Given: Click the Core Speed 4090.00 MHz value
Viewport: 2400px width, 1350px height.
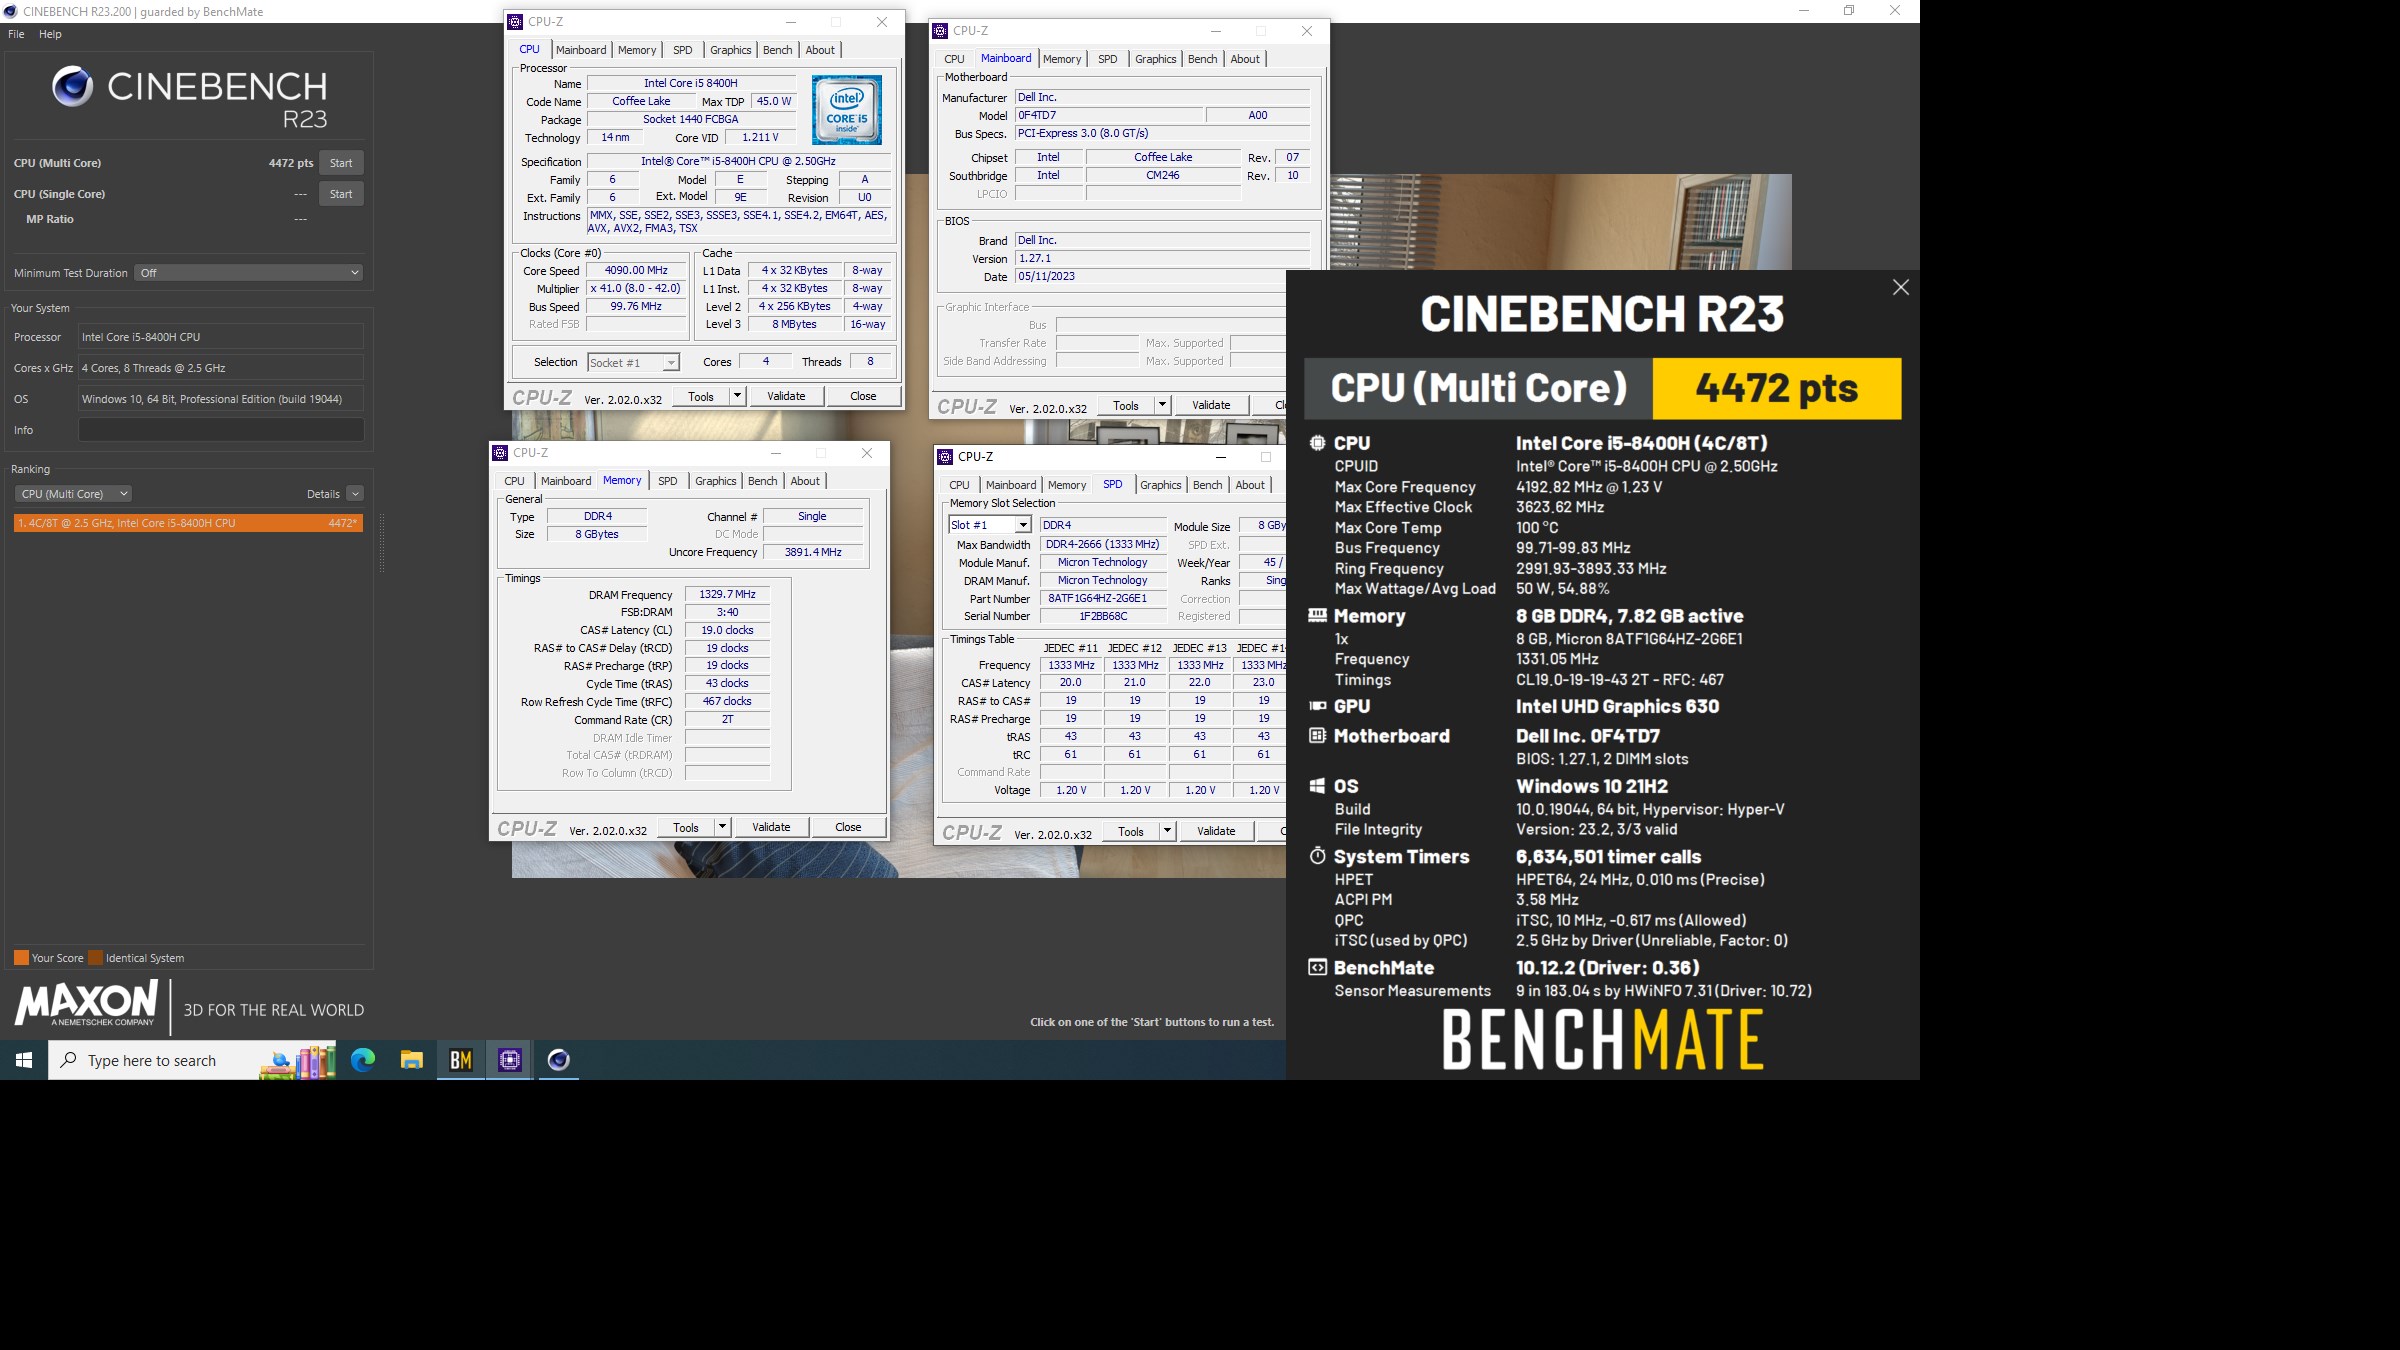Looking at the screenshot, I should click(x=636, y=271).
